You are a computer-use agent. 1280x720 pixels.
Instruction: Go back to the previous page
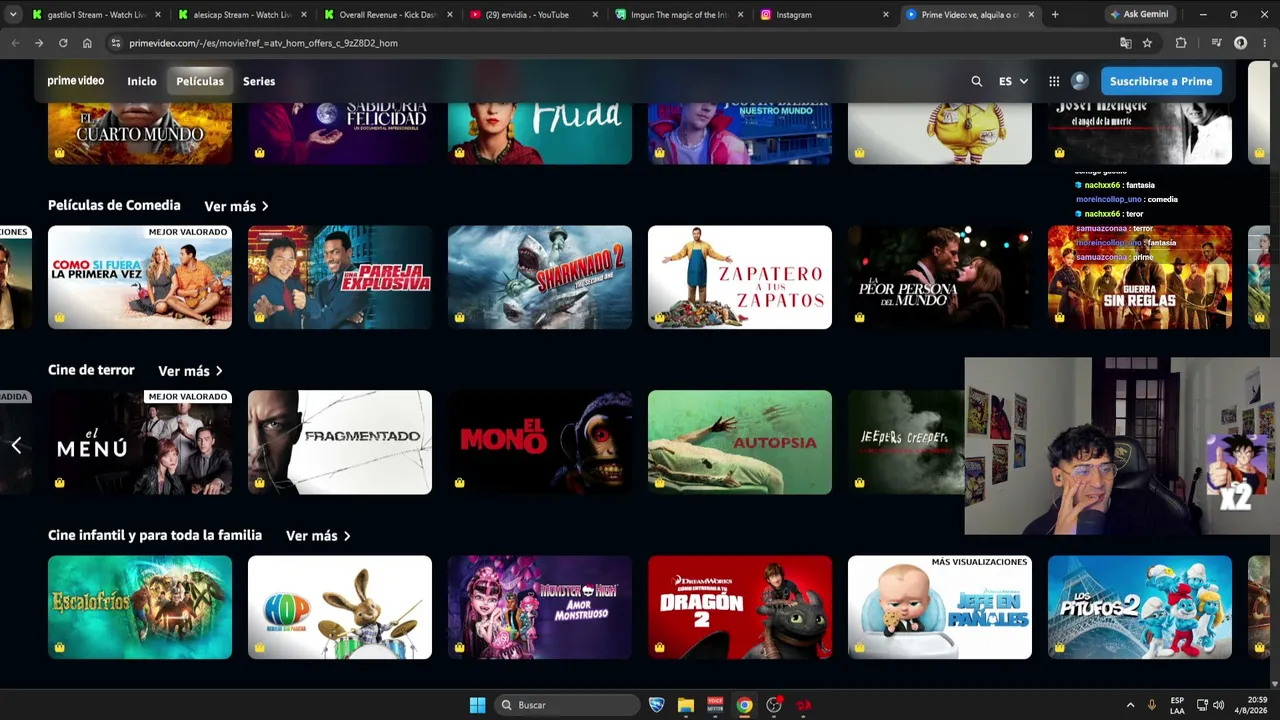pyautogui.click(x=15, y=43)
